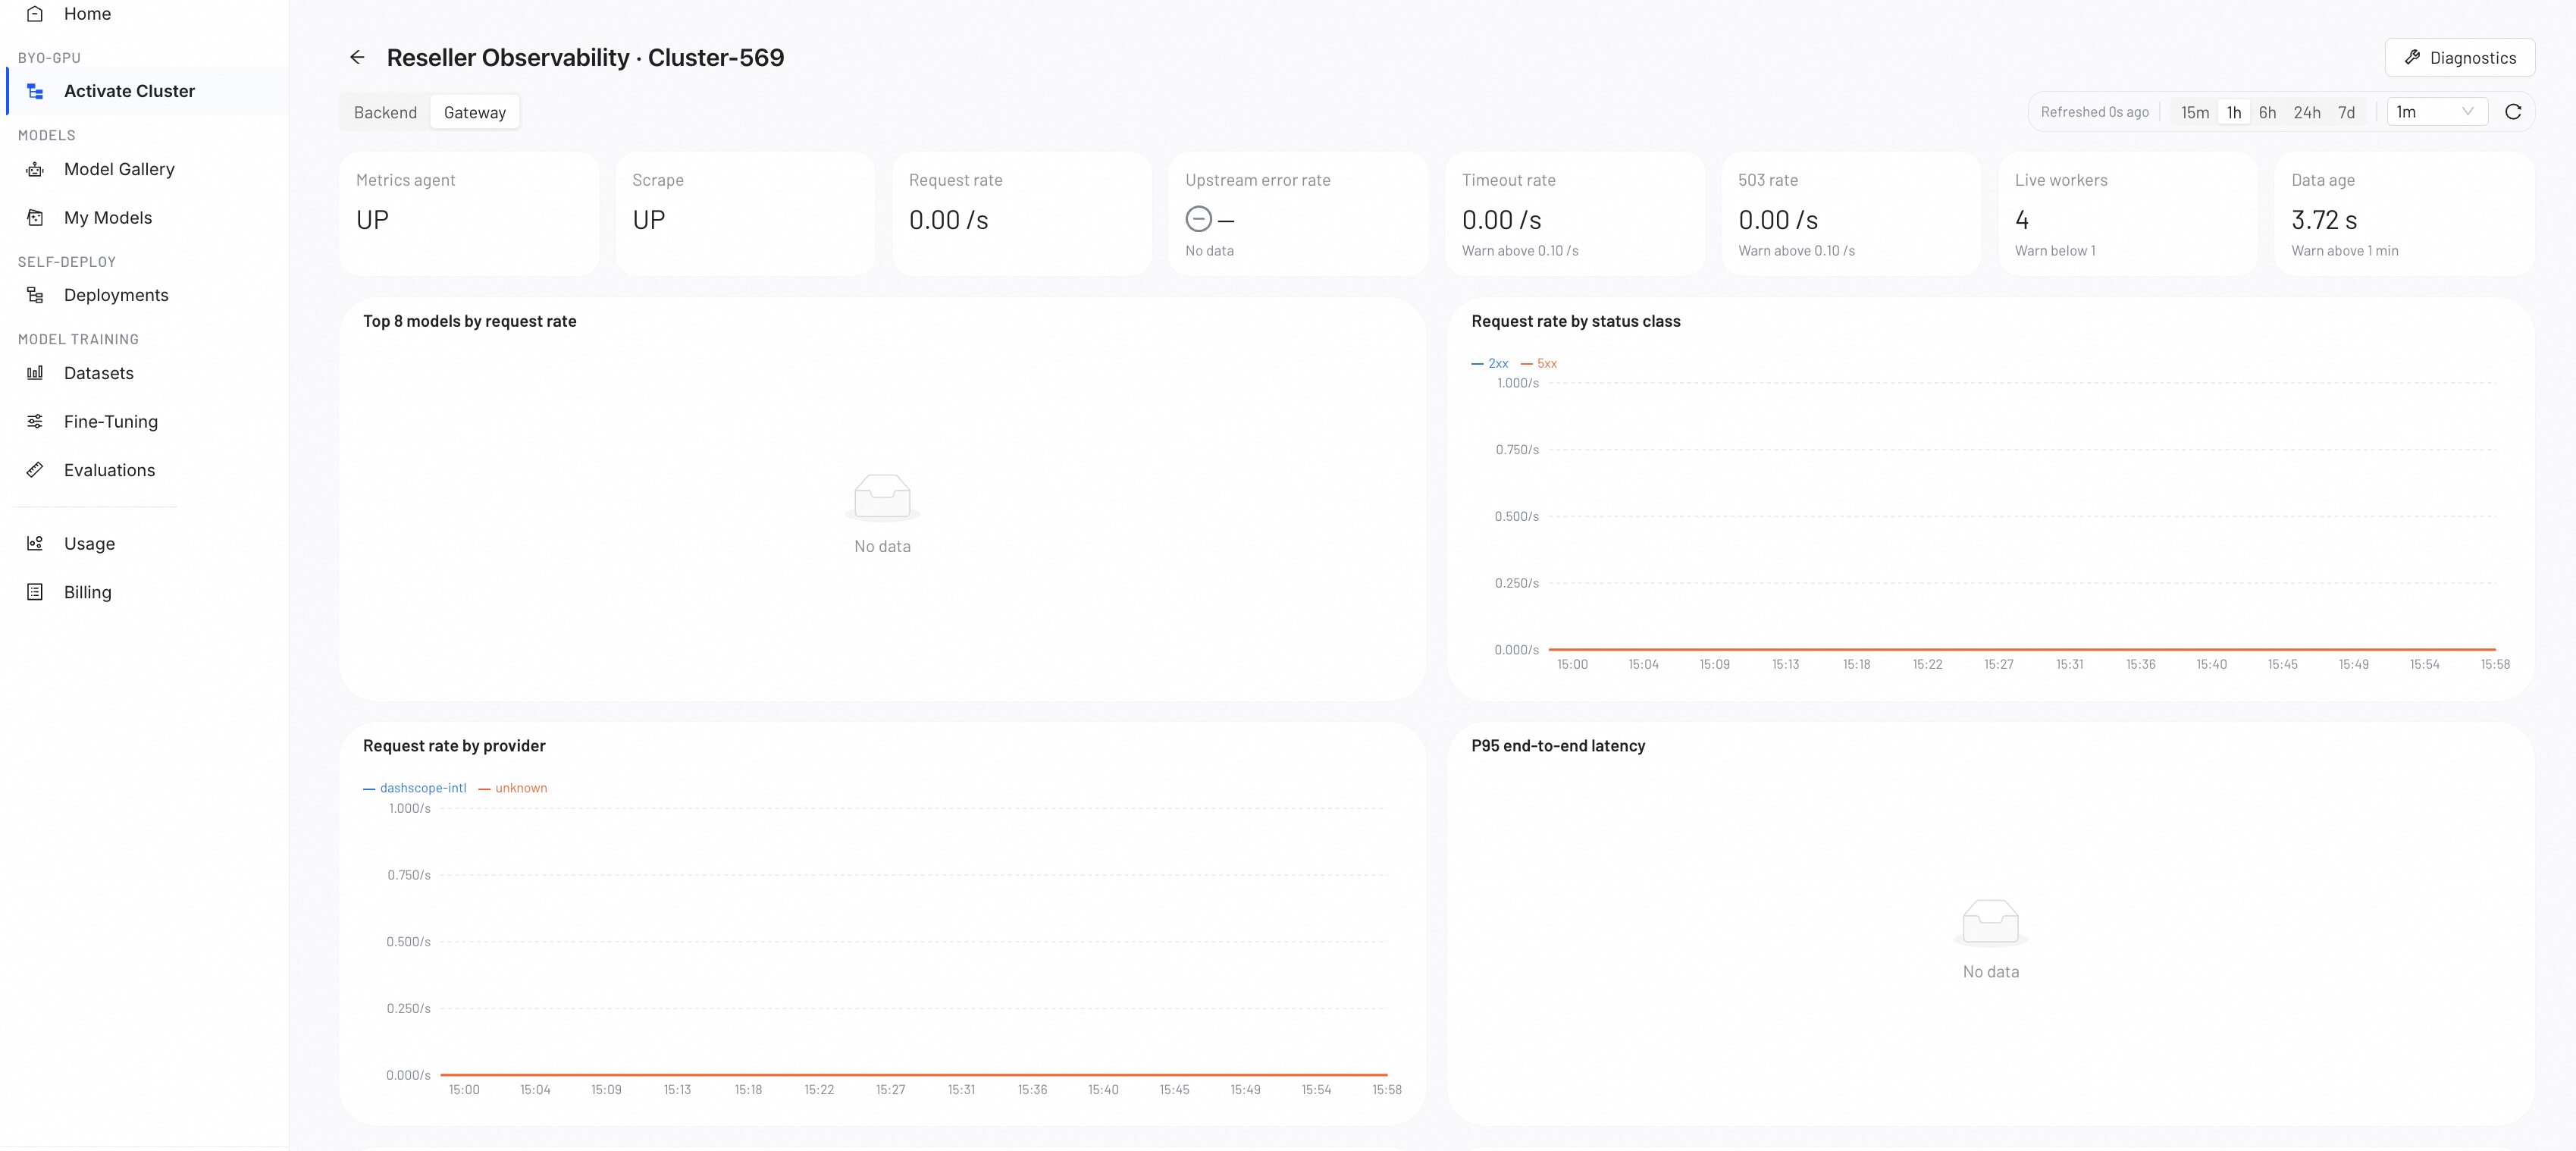Screen dimensions: 2576x1151
Task: Select the 6h time range
Action: point(2267,112)
